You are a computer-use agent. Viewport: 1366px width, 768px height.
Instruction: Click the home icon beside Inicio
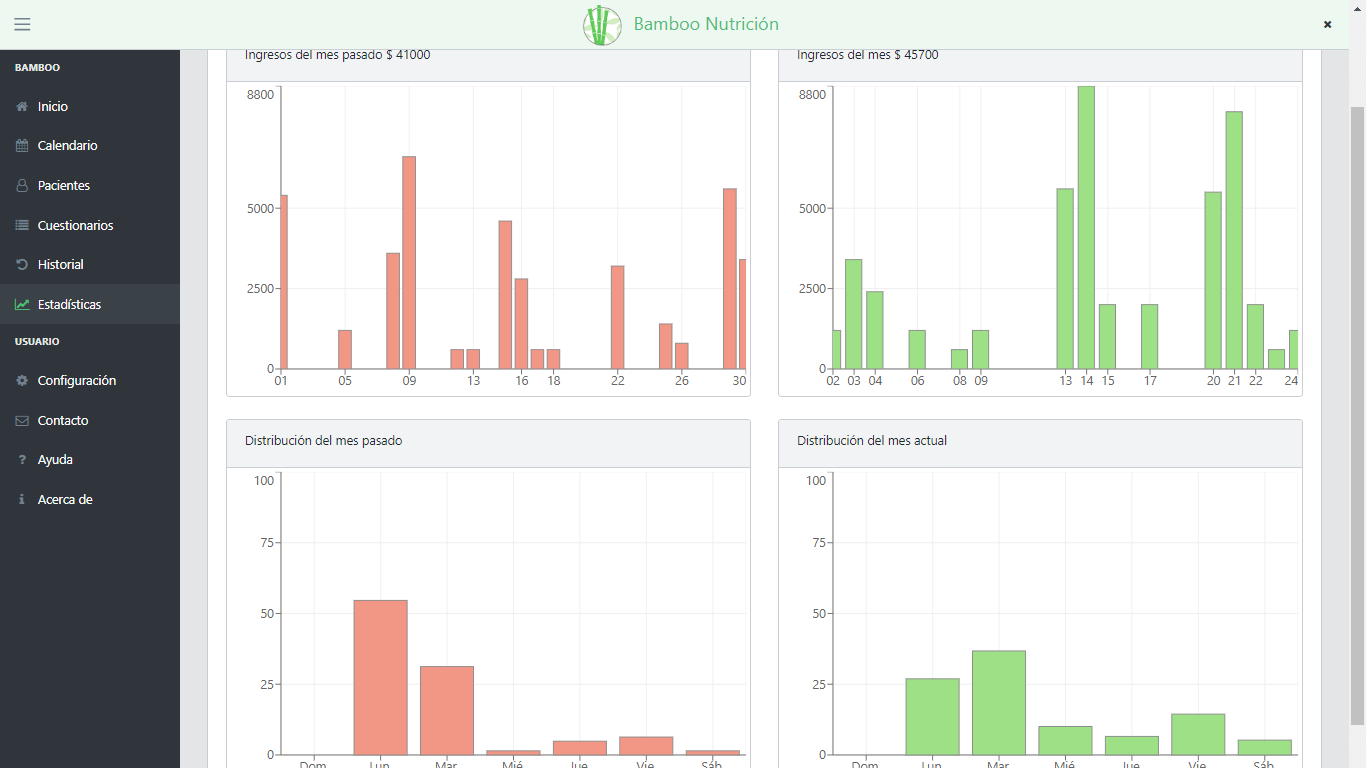pos(22,106)
